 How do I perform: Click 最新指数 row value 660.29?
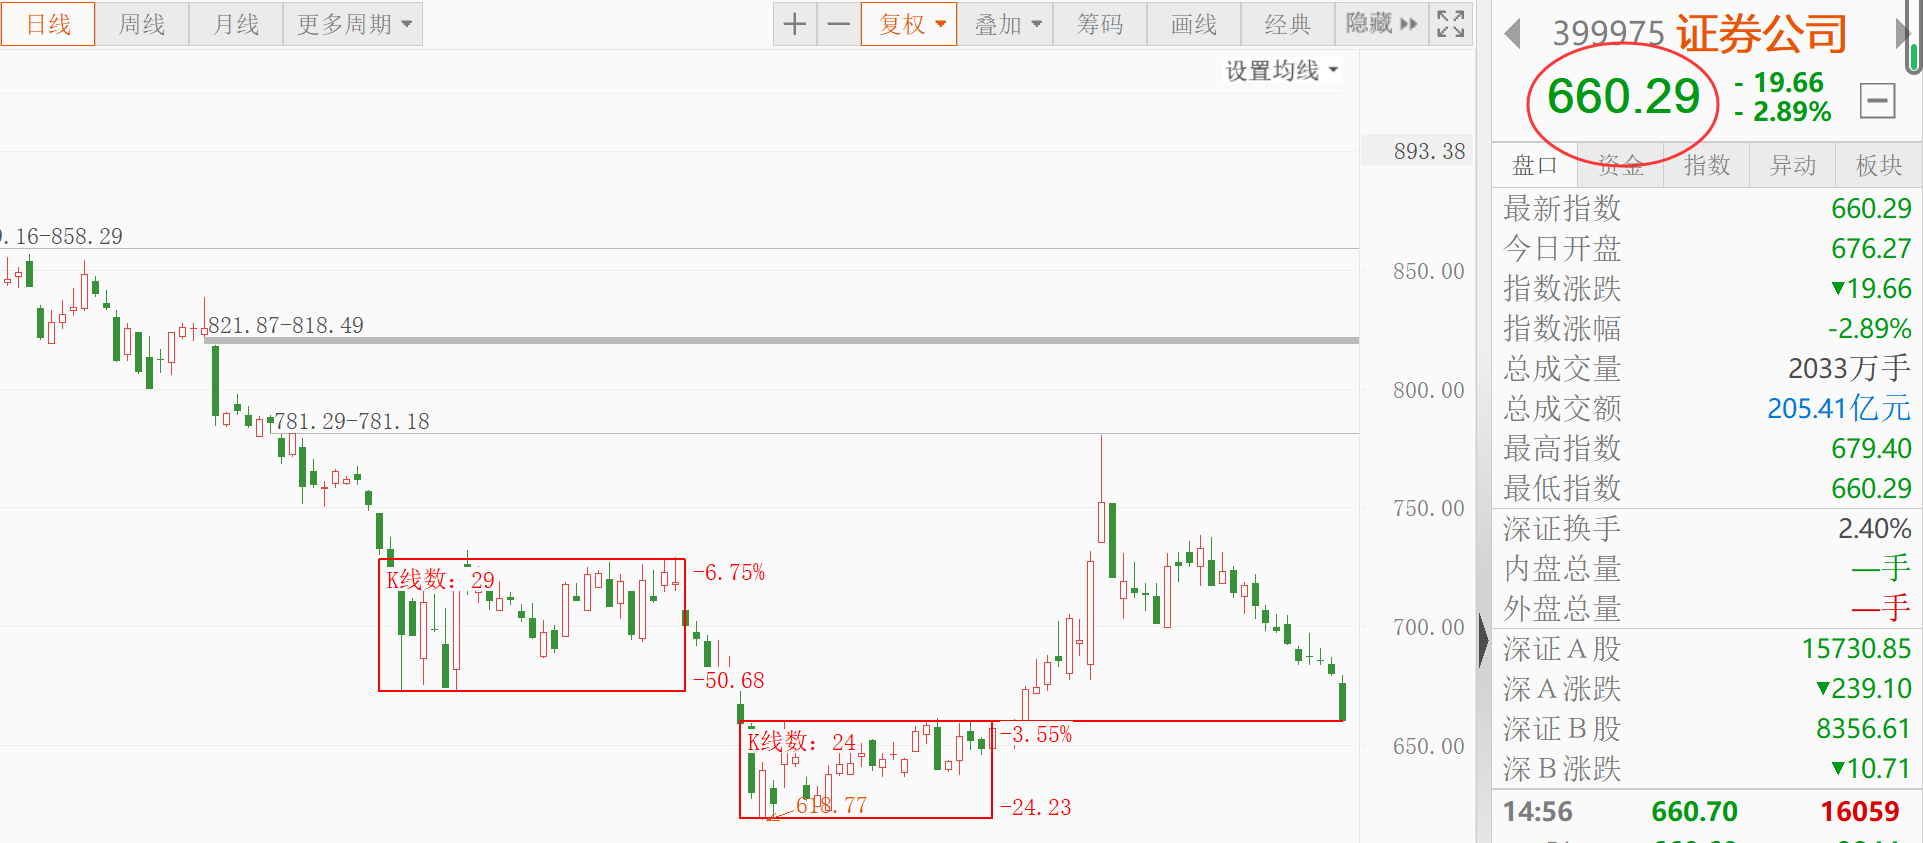[1871, 208]
